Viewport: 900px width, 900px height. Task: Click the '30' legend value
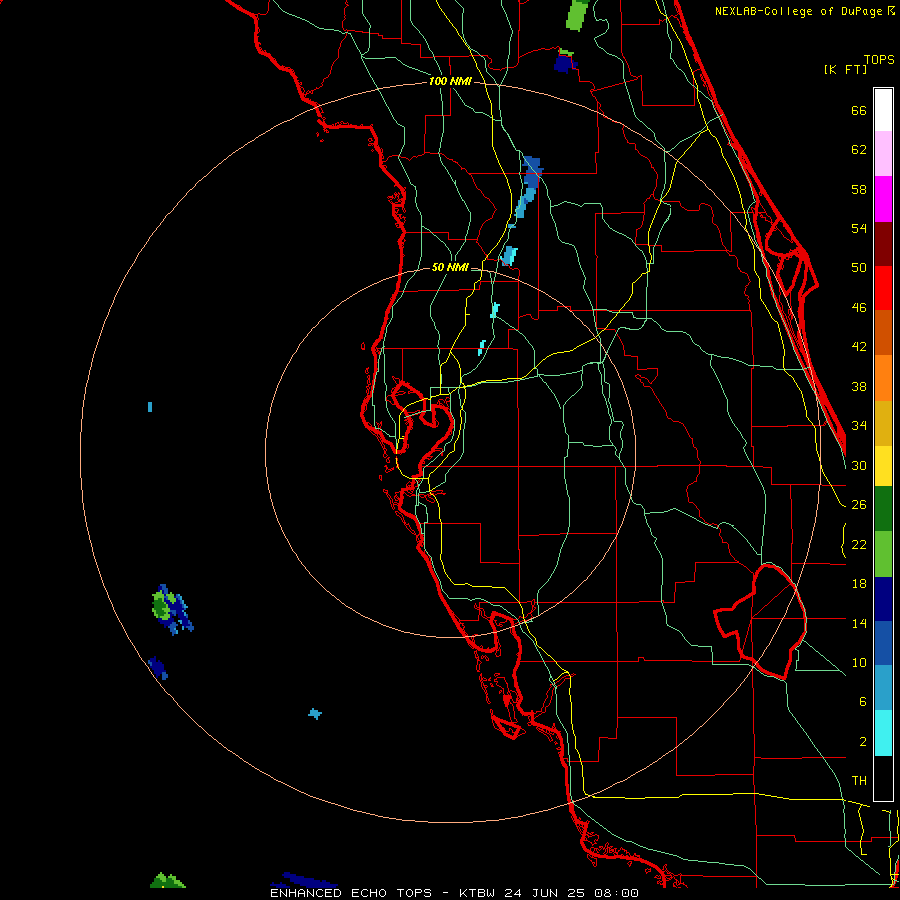click(859, 465)
